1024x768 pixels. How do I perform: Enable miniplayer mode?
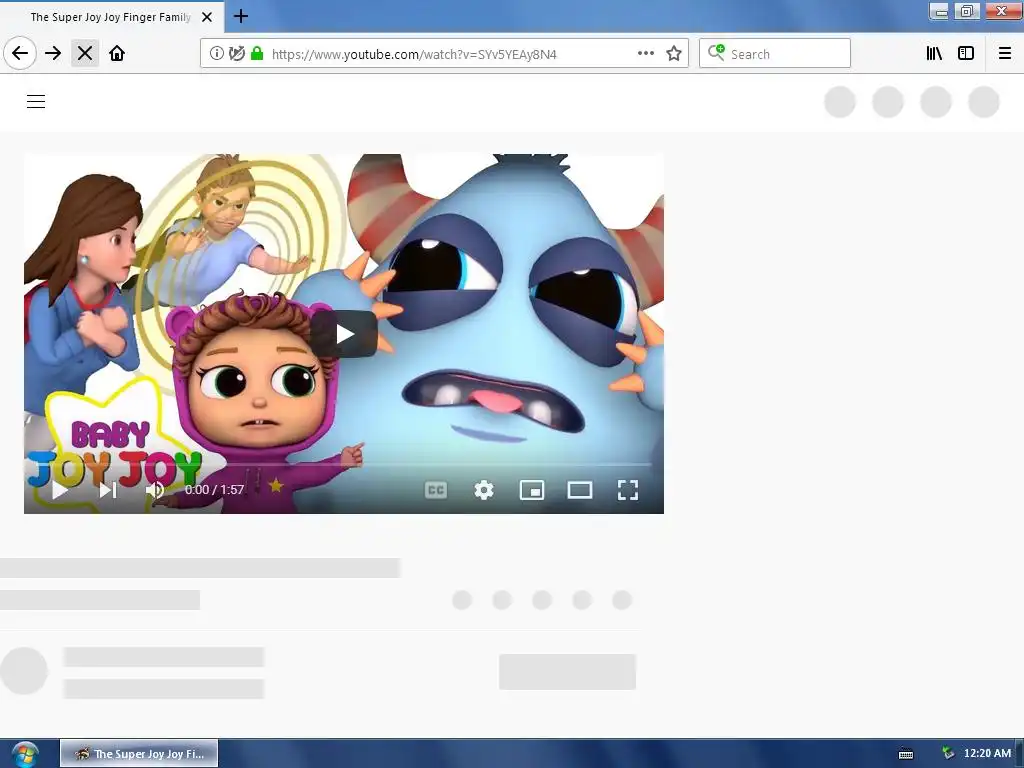(532, 490)
